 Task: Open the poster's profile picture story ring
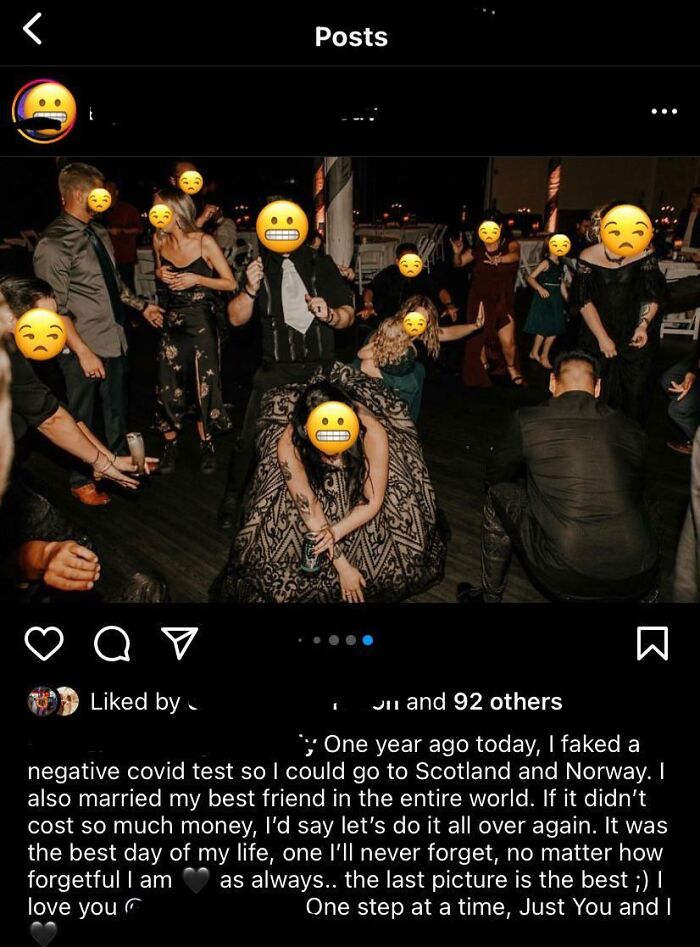point(44,111)
